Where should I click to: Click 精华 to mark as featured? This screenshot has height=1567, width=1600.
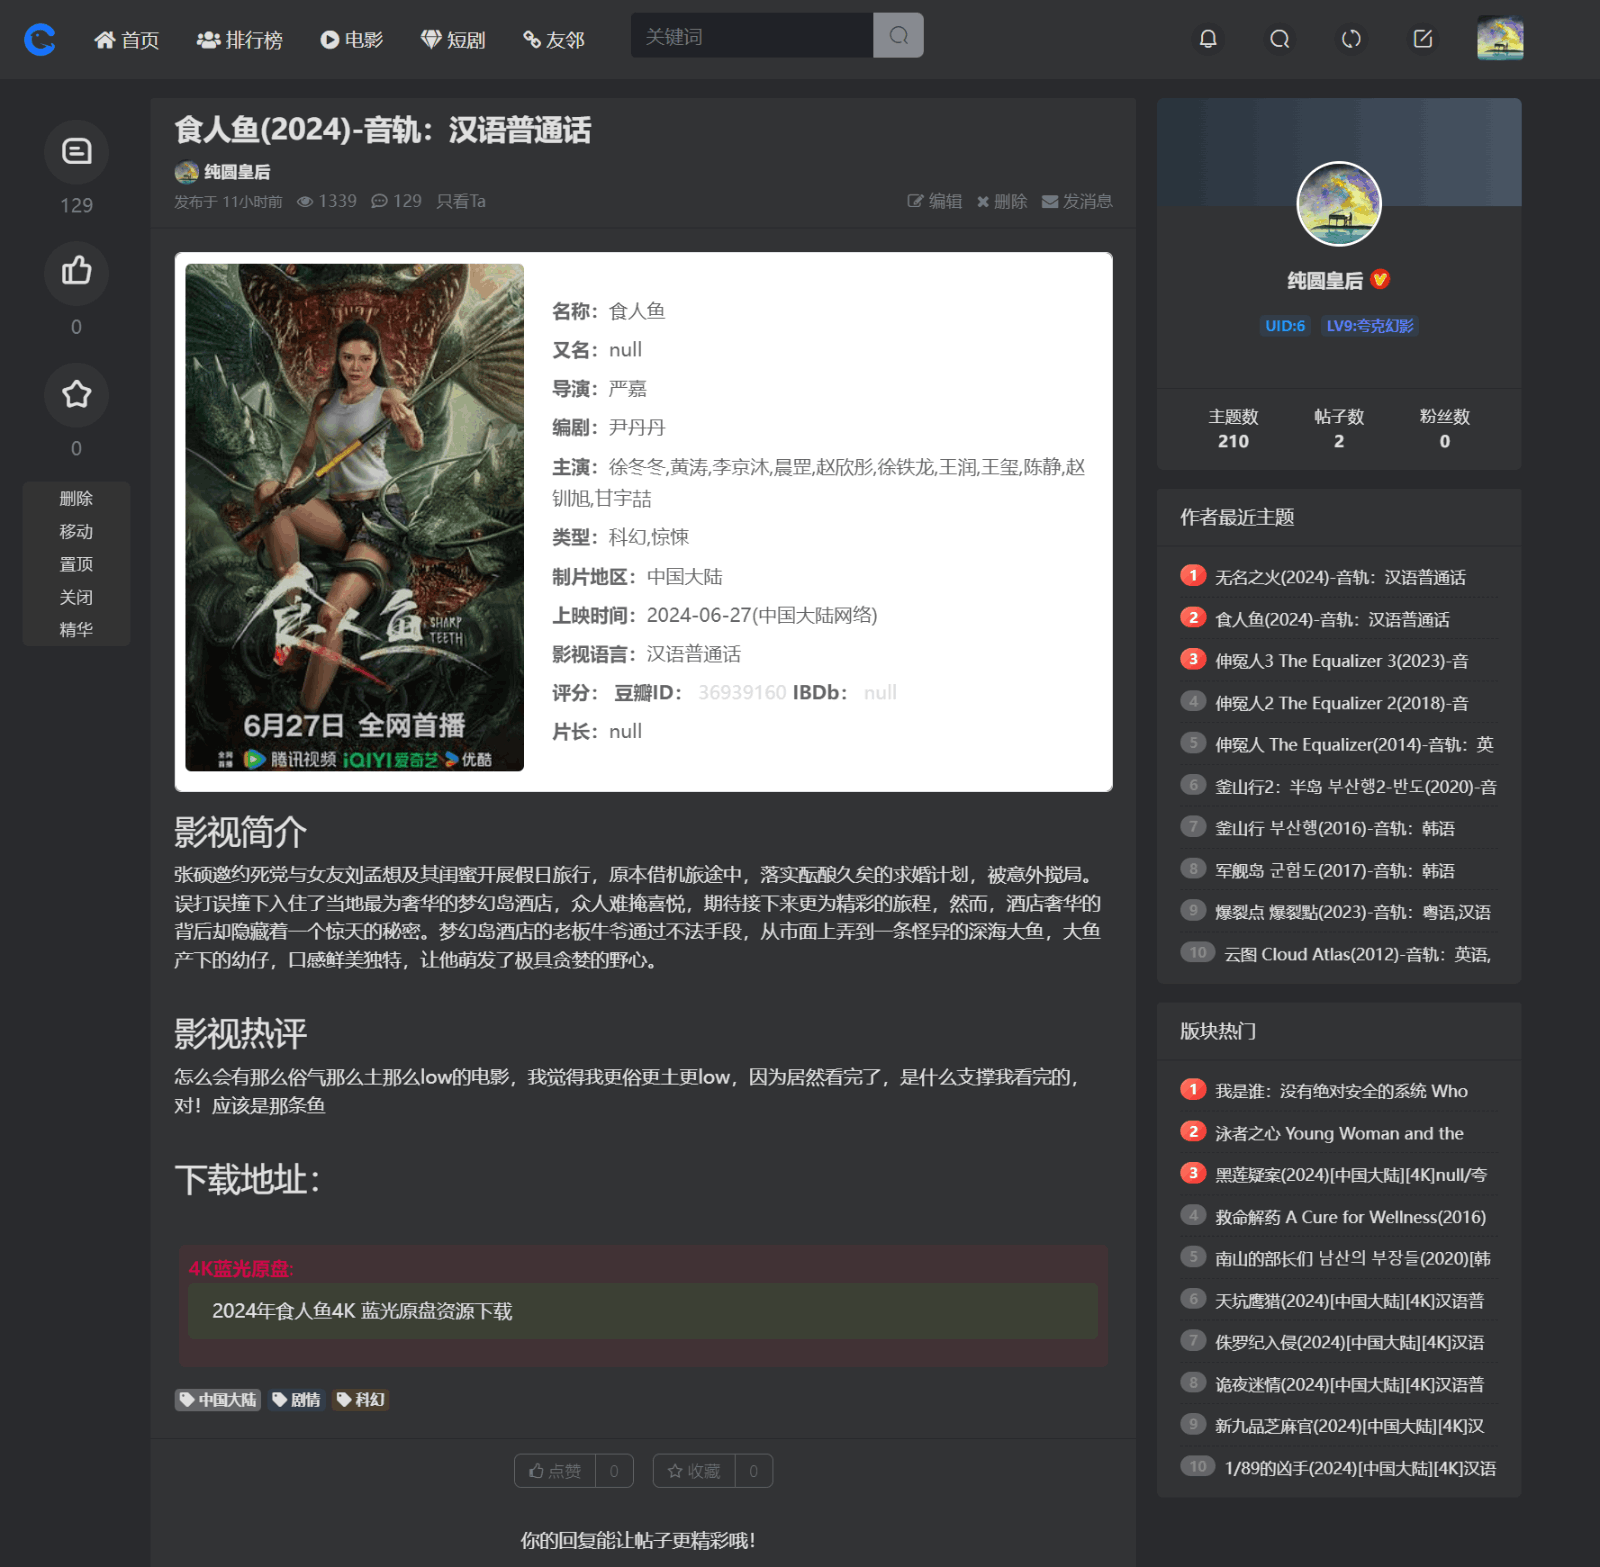click(76, 630)
